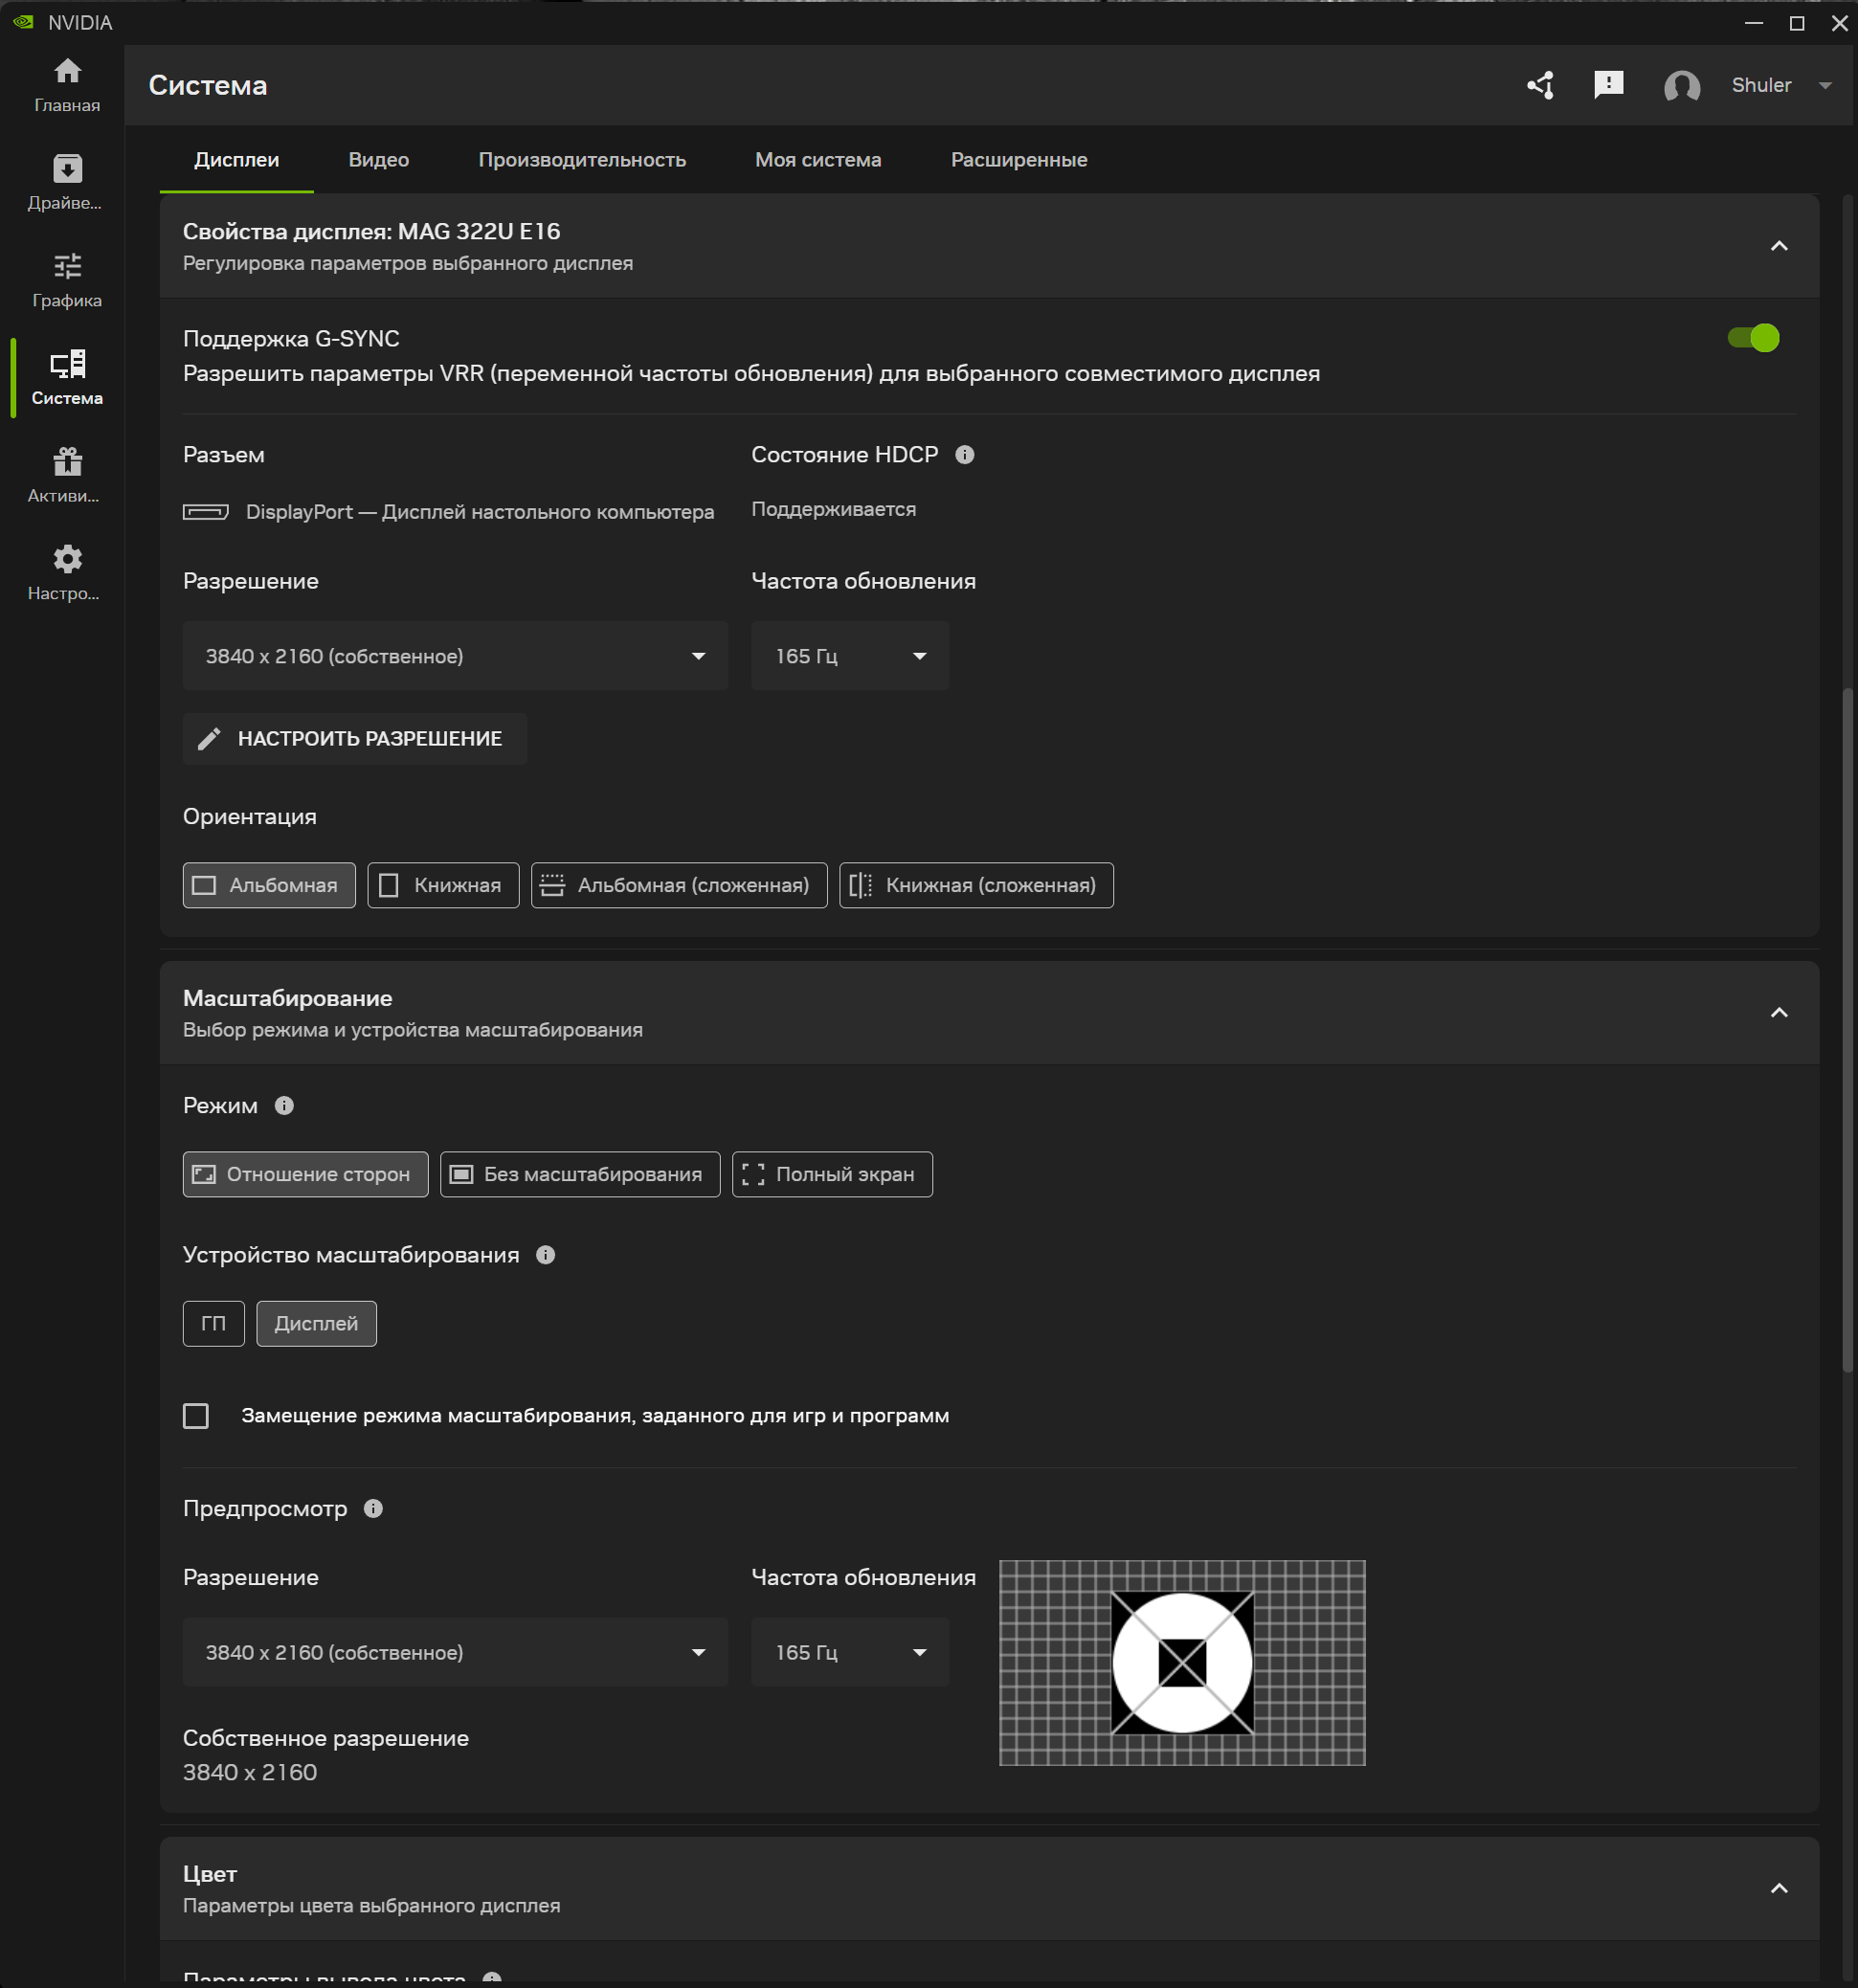The height and width of the screenshot is (1988, 1858).
Task: Select Книжная orientation
Action: click(443, 885)
